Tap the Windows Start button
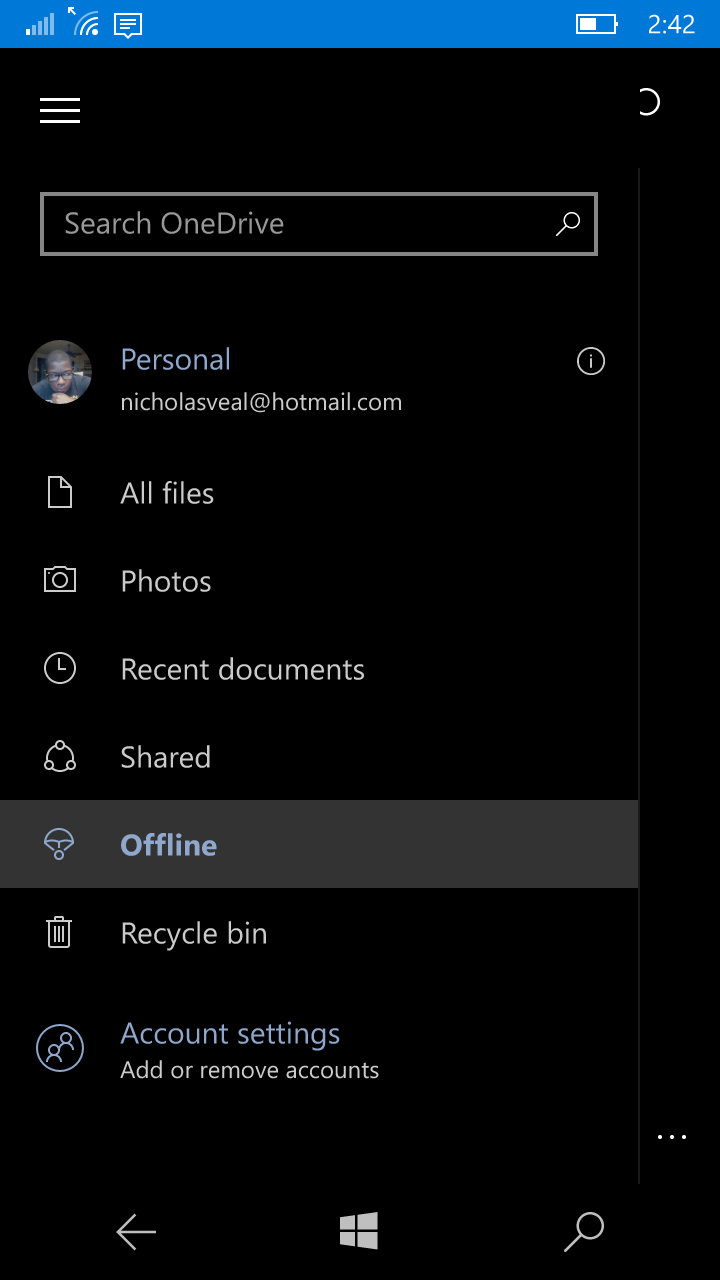 [359, 1231]
